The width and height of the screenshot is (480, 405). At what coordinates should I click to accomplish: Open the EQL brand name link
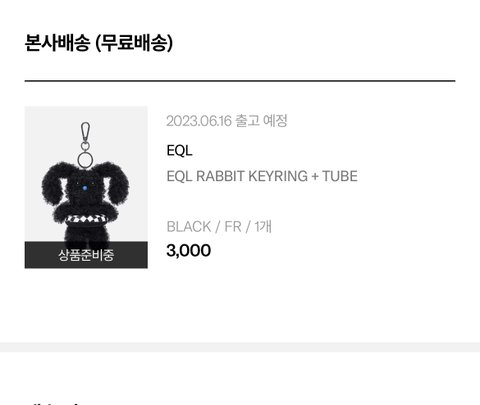point(179,151)
